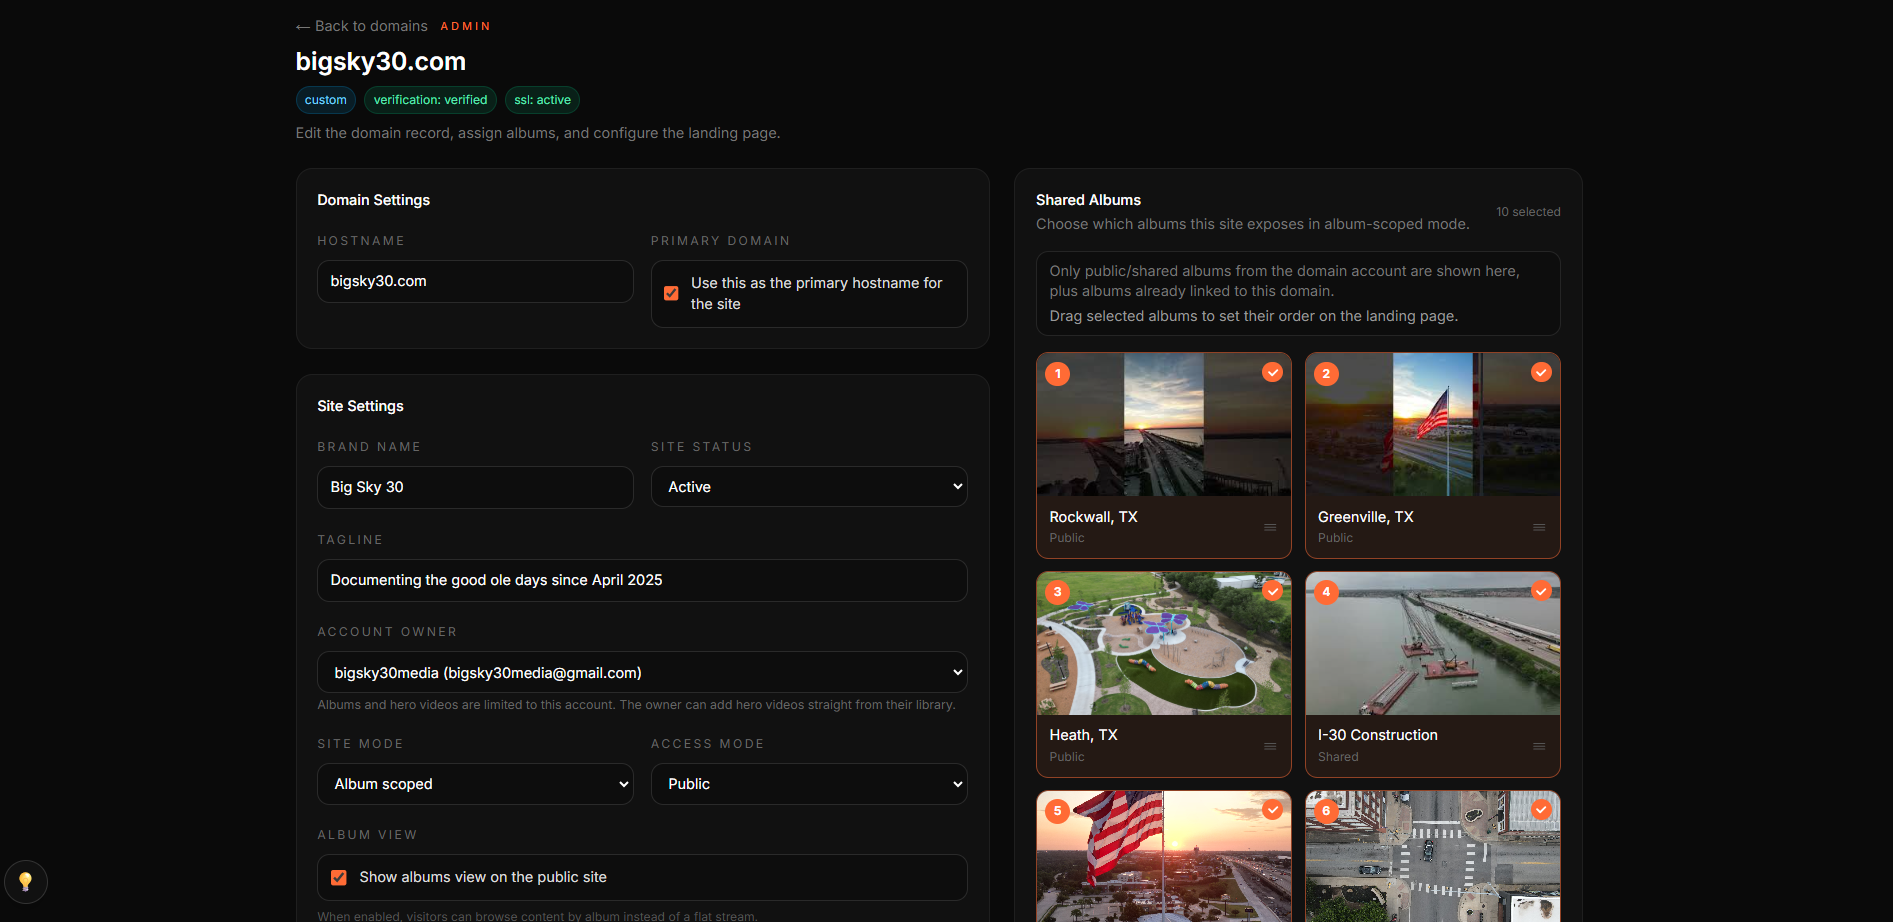Viewport: 1893px width, 922px height.
Task: Click the 'Rockwall, TX' album title
Action: 1094,517
